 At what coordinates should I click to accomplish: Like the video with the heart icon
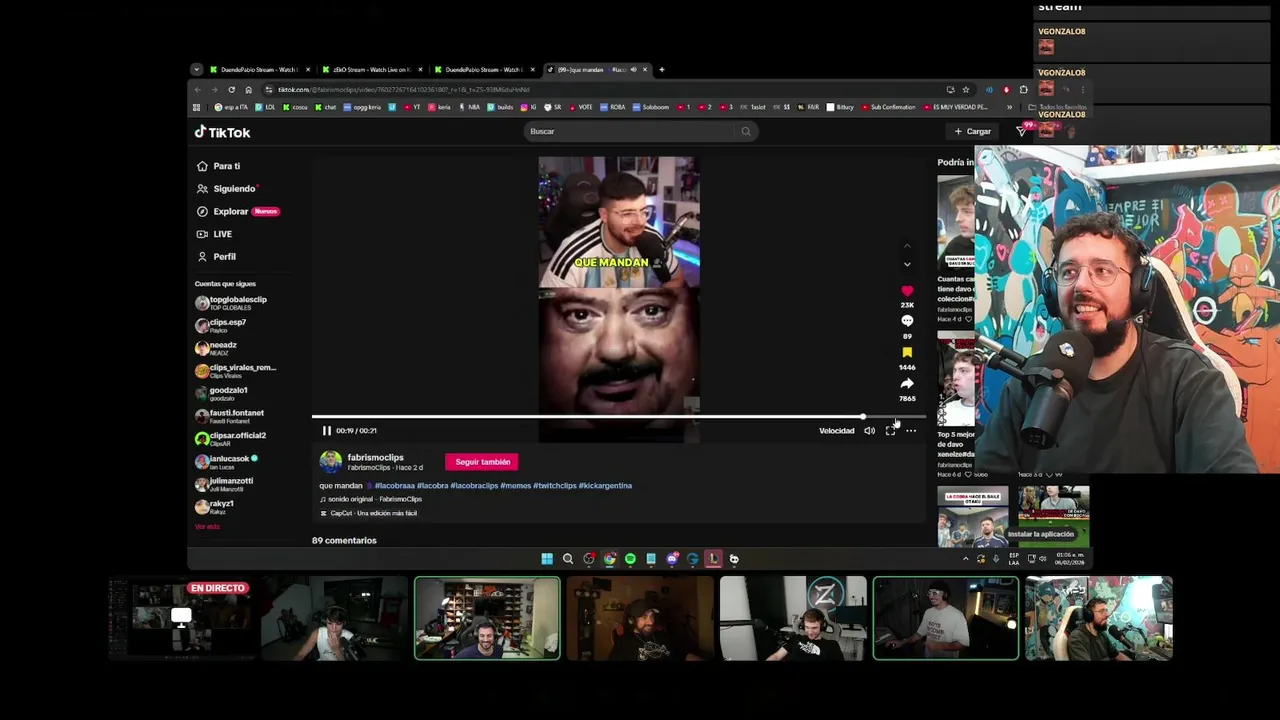(x=907, y=291)
